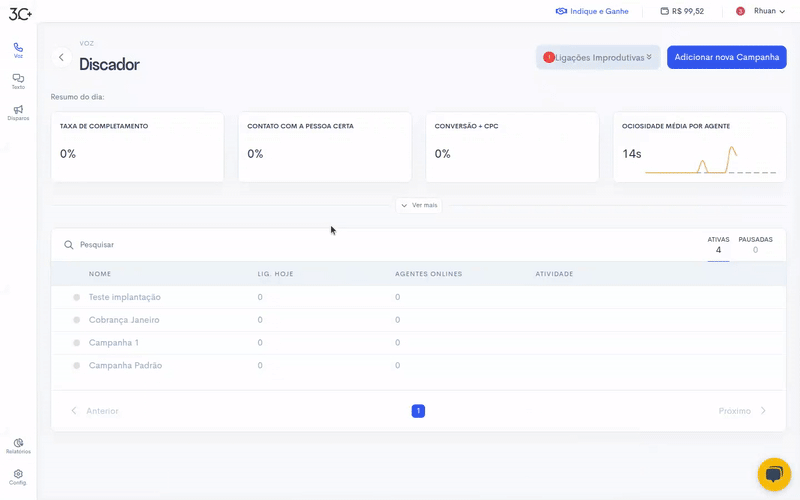
Task: Click the Ociosidade Média por Agente chart
Action: tap(711, 160)
